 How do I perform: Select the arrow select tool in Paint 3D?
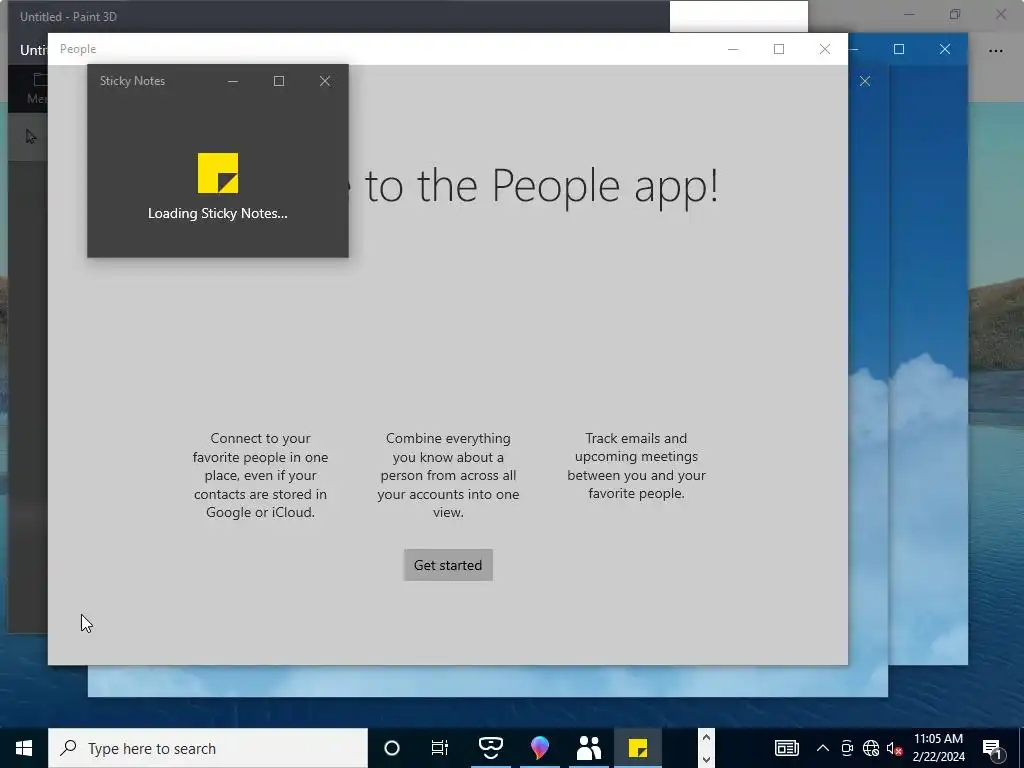coord(31,136)
